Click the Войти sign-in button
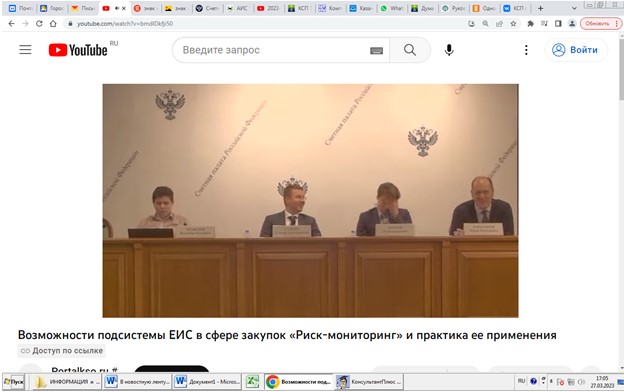 pyautogui.click(x=576, y=50)
